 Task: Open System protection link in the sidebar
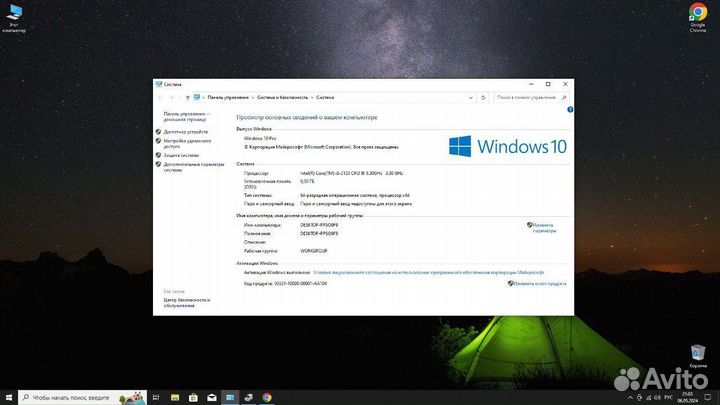tap(181, 155)
